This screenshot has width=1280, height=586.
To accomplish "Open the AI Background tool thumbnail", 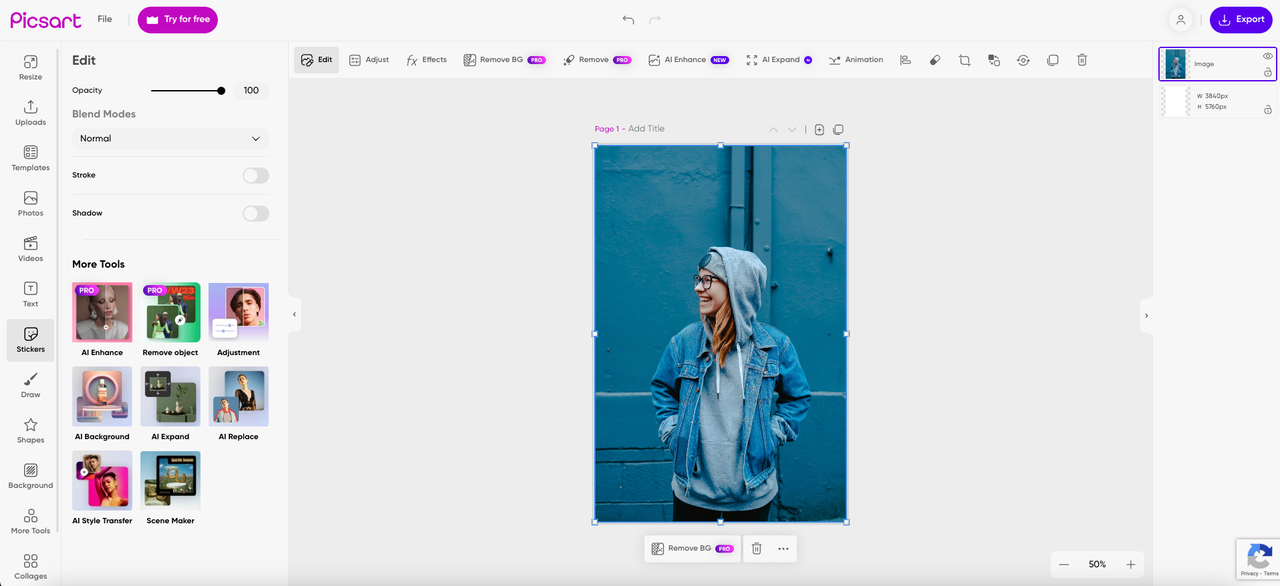I will (x=102, y=396).
